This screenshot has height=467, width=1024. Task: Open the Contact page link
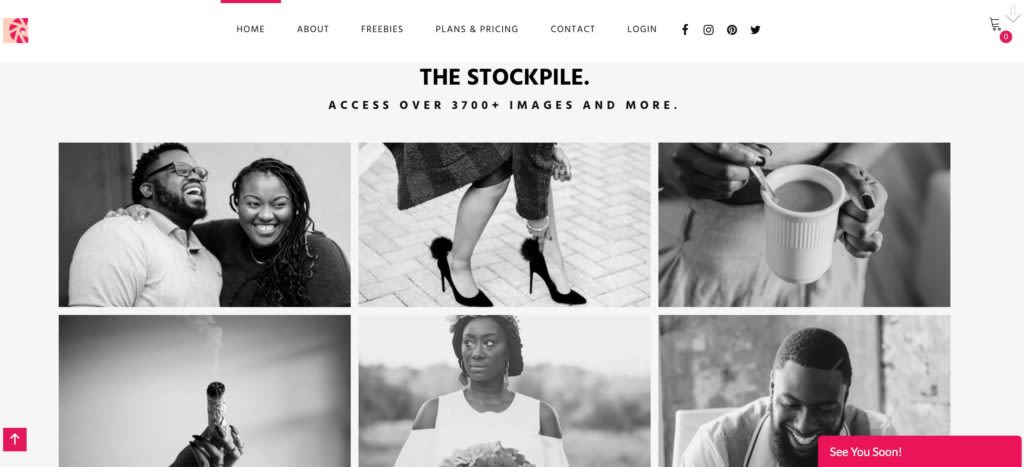click(573, 29)
